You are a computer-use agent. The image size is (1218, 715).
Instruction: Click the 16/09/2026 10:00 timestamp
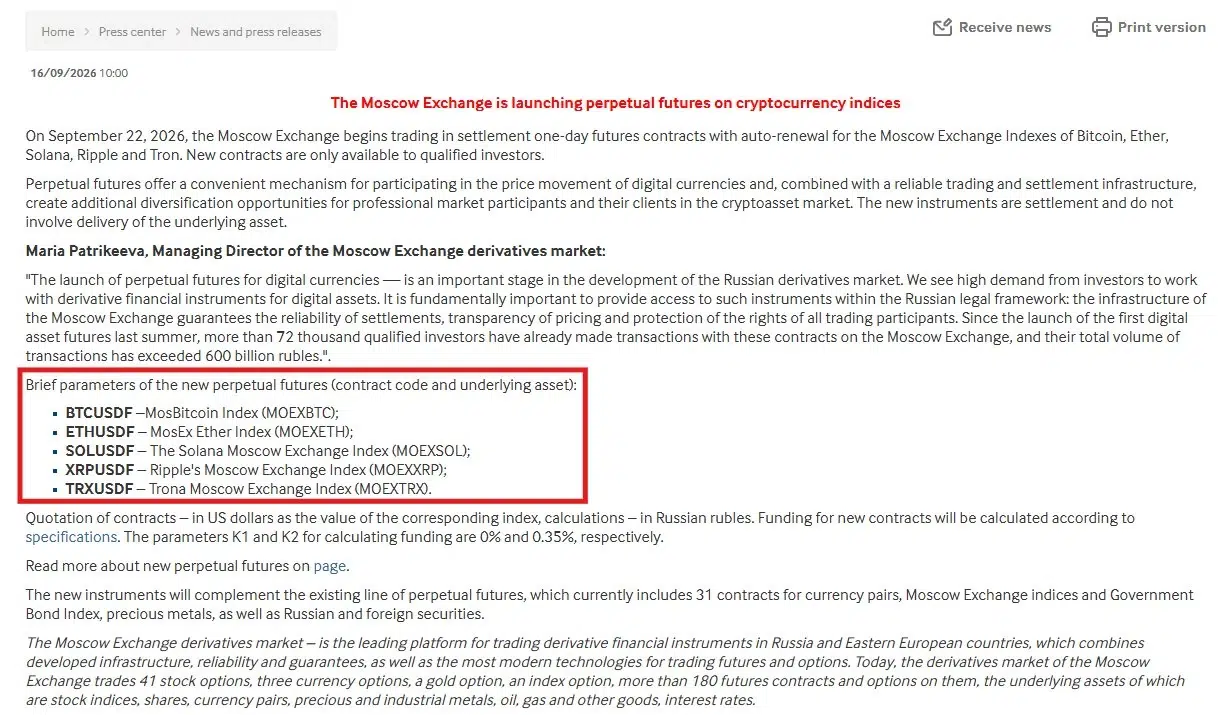[79, 73]
